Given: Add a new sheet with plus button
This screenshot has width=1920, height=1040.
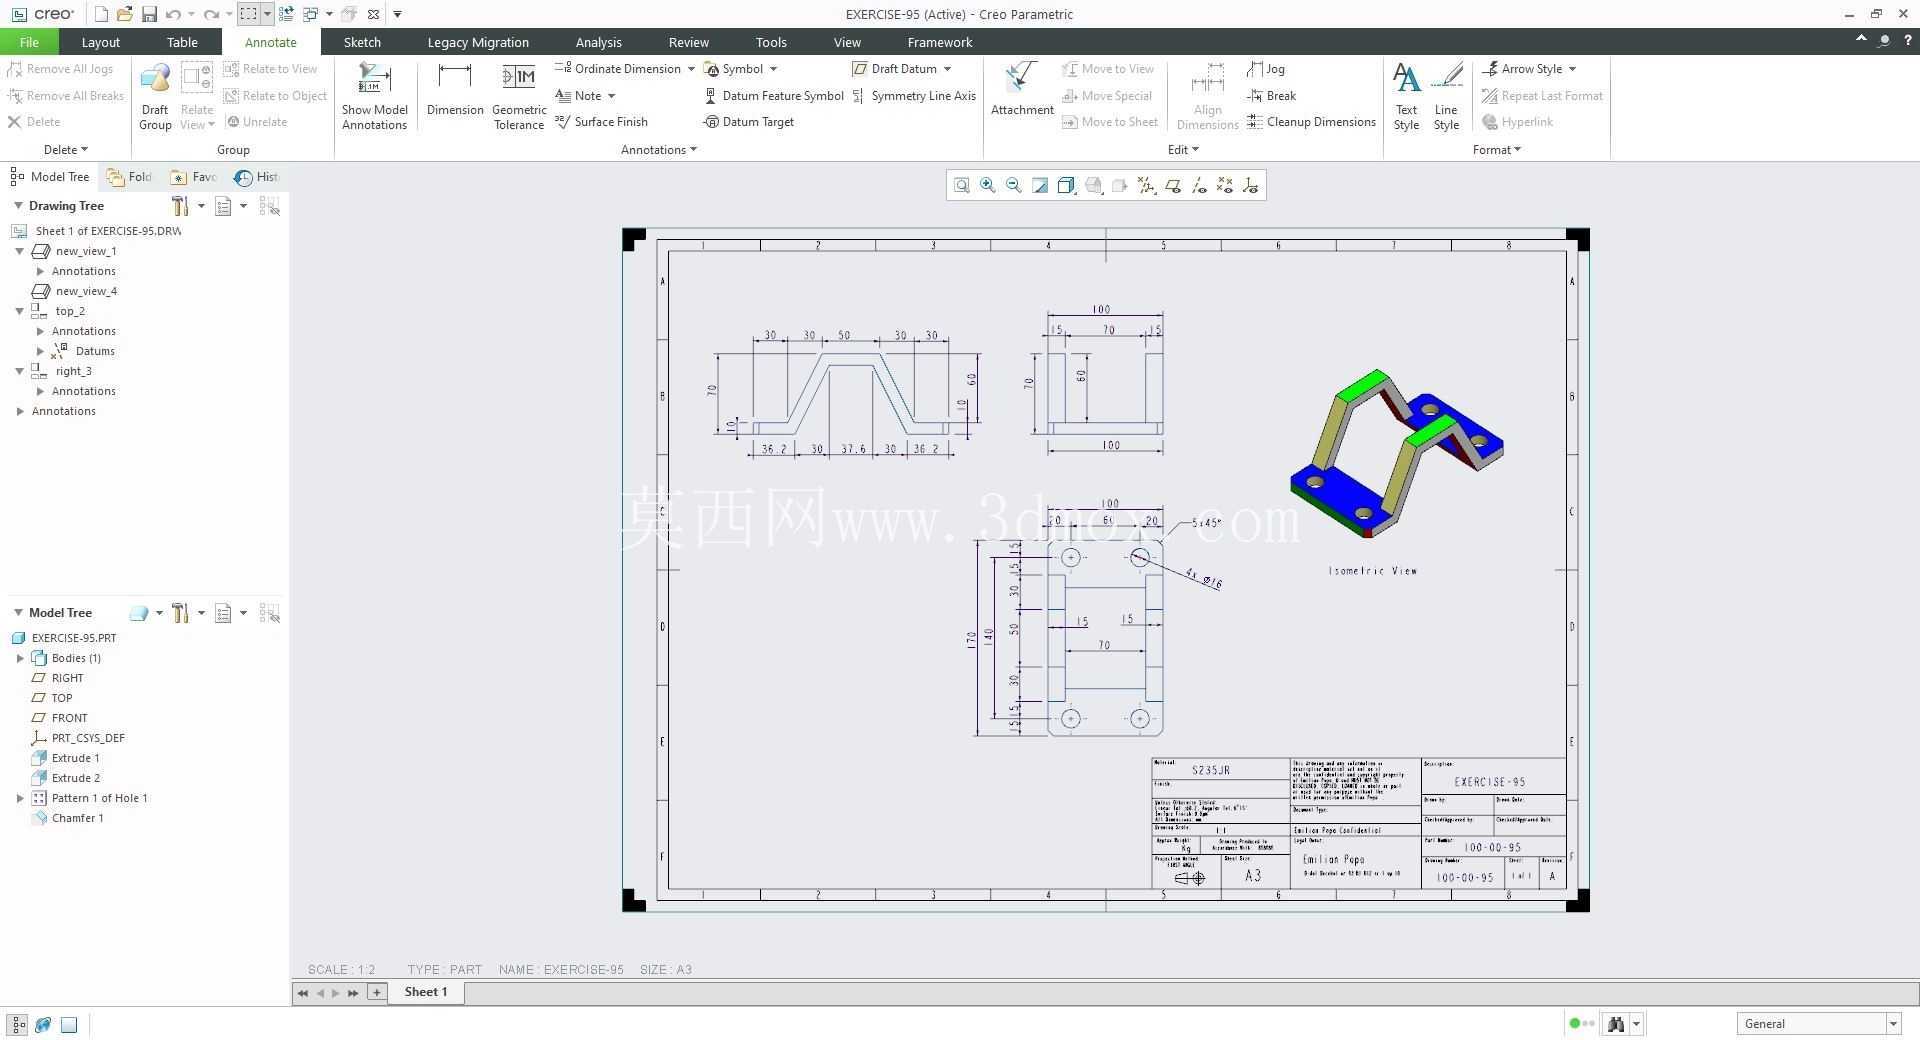Looking at the screenshot, I should point(376,992).
